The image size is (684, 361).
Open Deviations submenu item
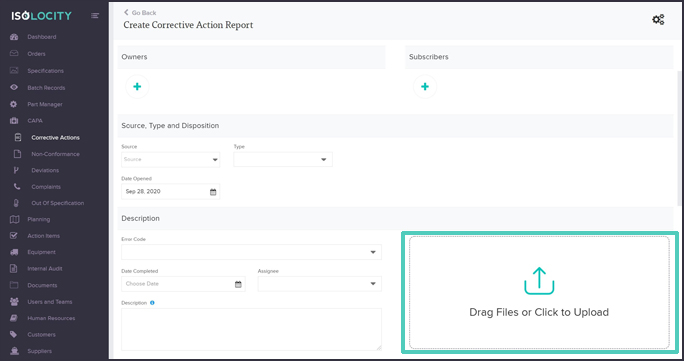pyautogui.click(x=45, y=170)
